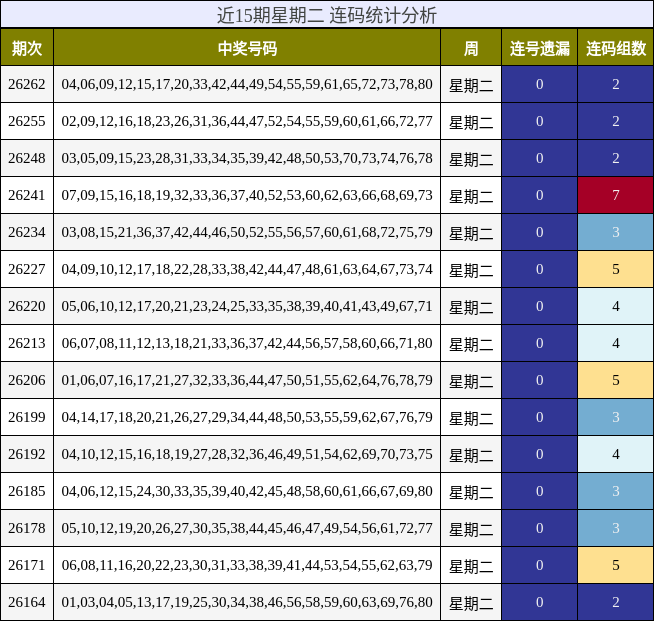The width and height of the screenshot is (654, 621).
Task: Select period number 26164
Action: [x=27, y=602]
